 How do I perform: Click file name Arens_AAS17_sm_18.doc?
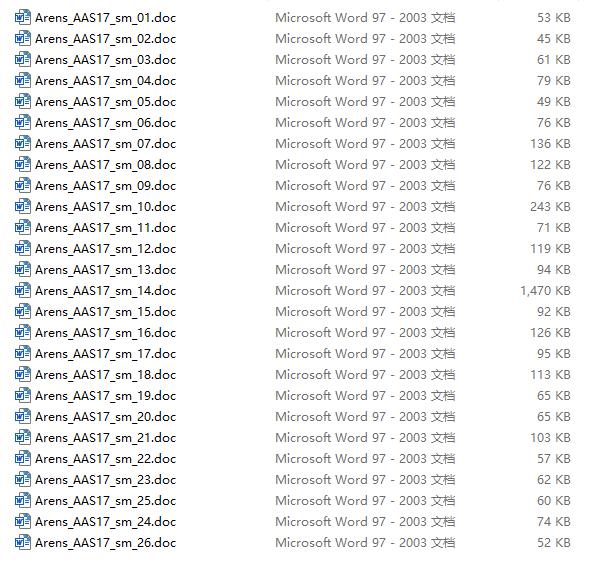[x=105, y=375]
